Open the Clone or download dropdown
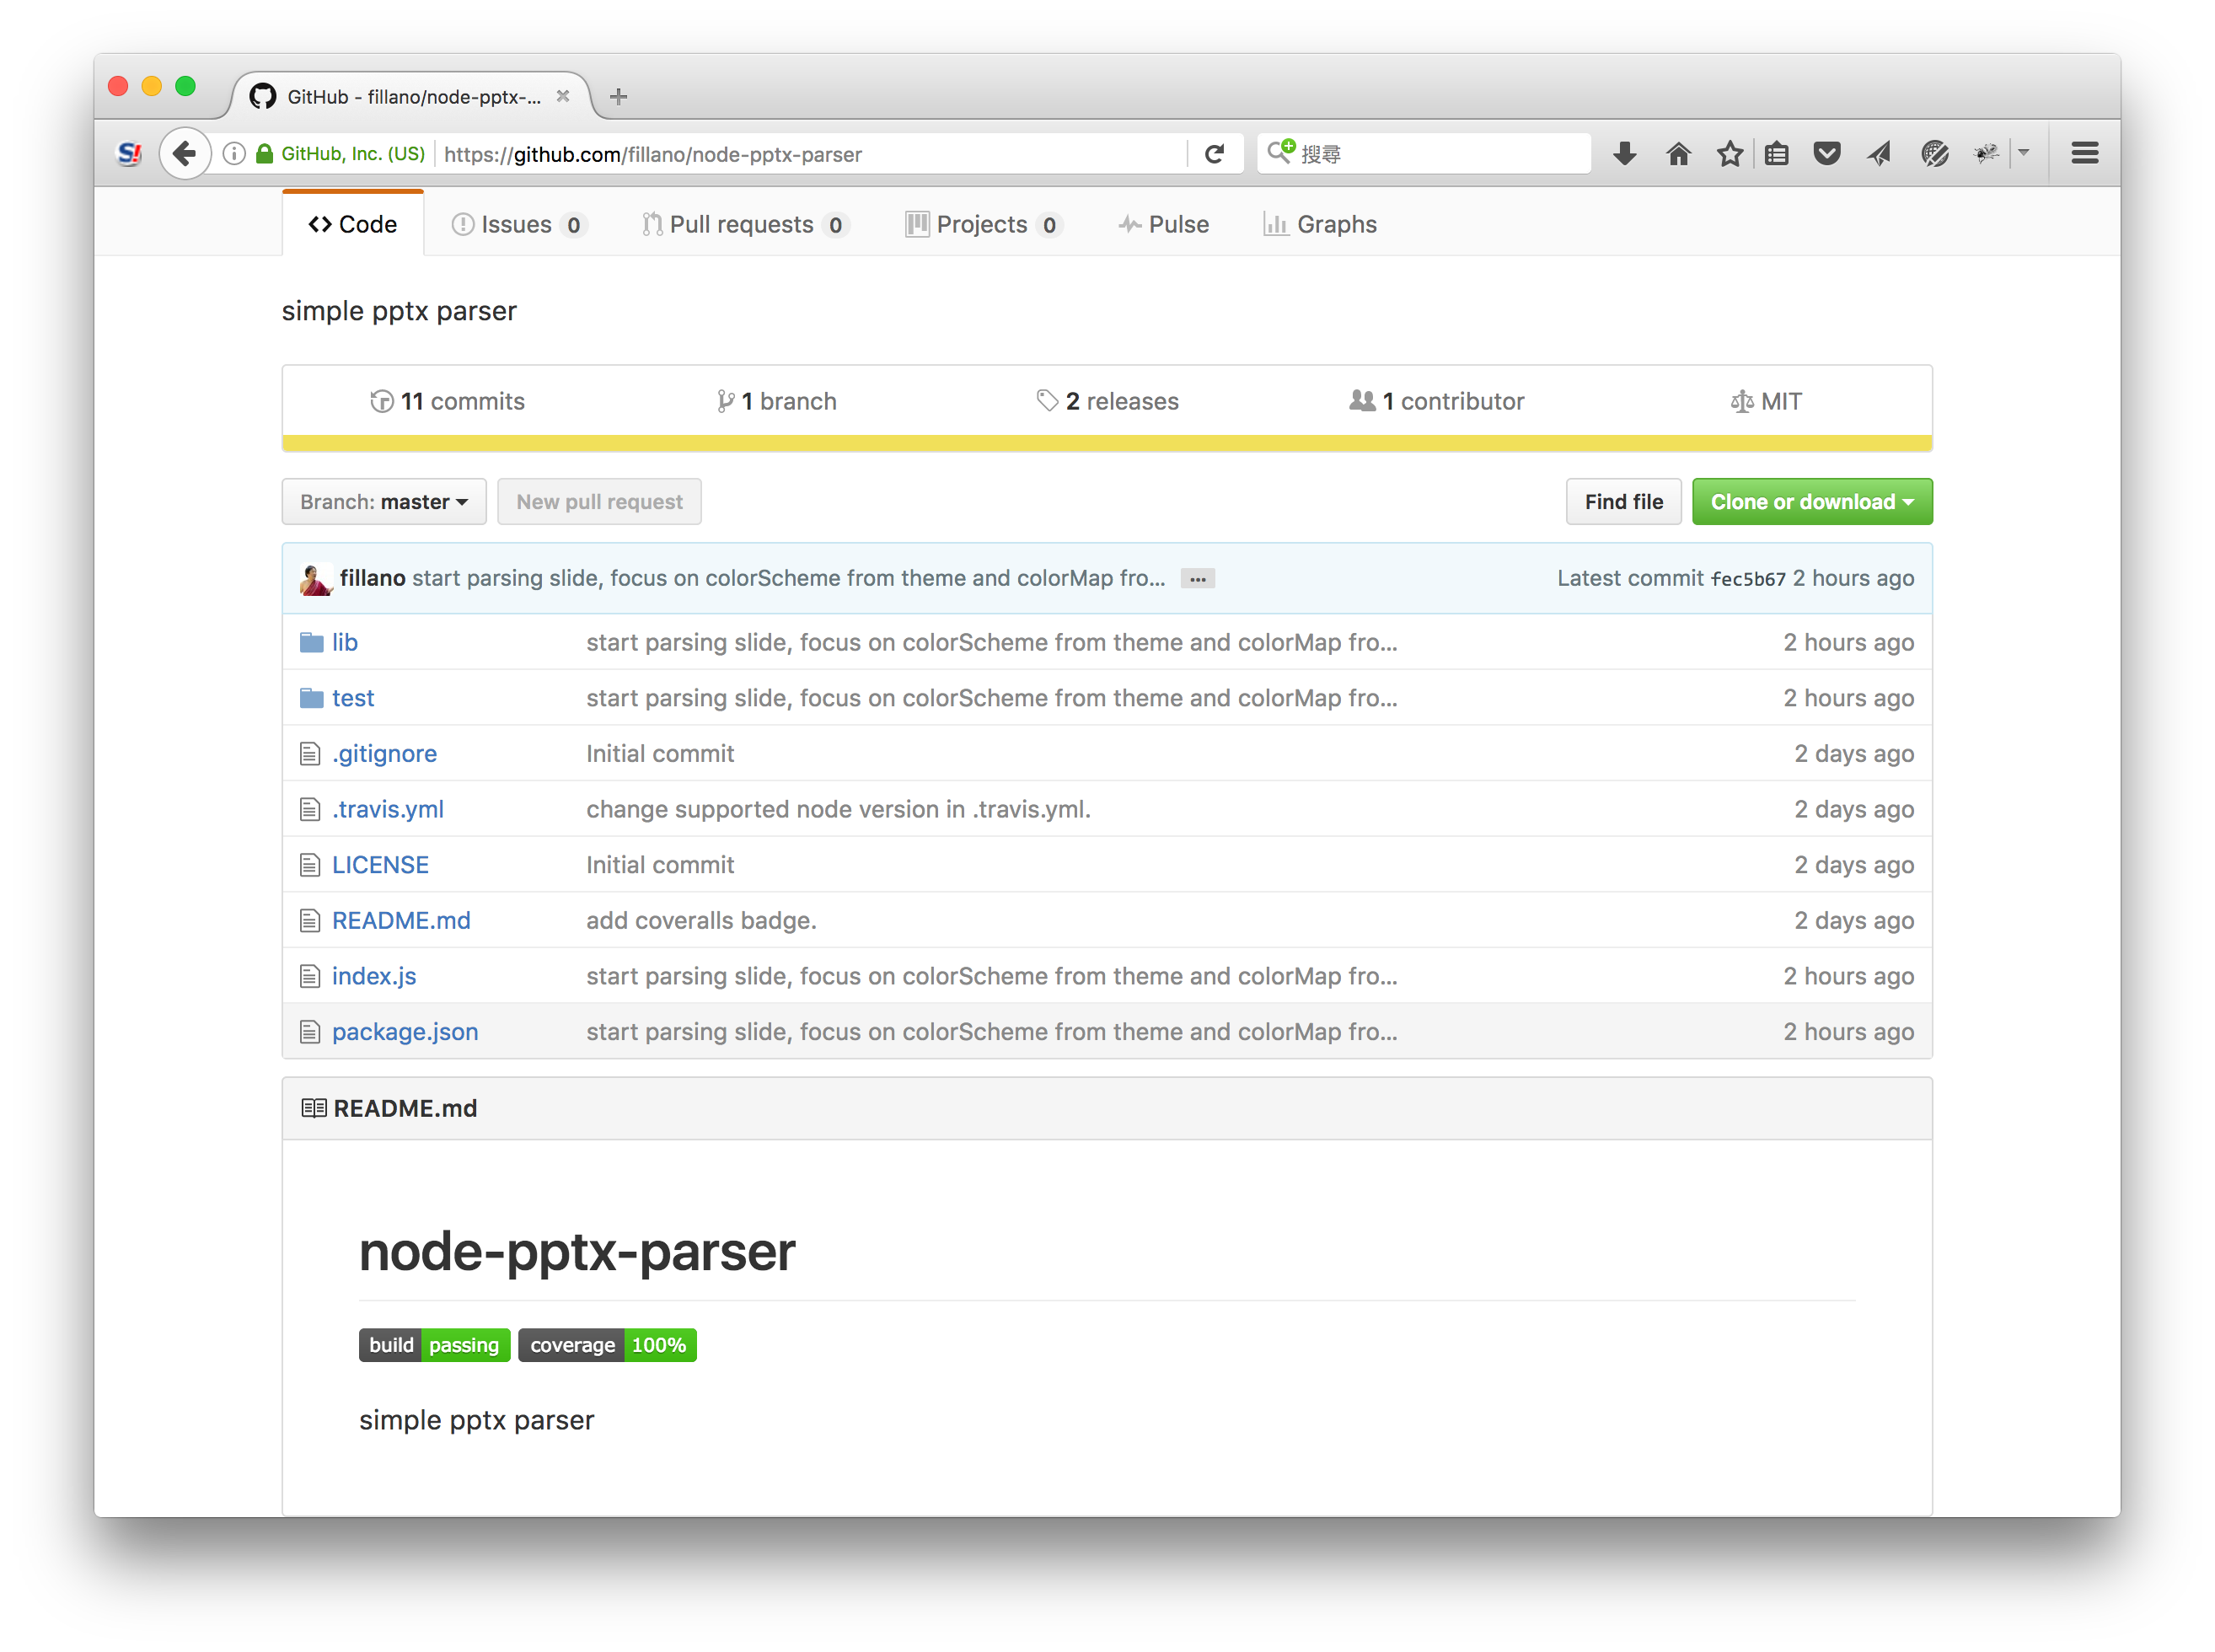 [1811, 501]
